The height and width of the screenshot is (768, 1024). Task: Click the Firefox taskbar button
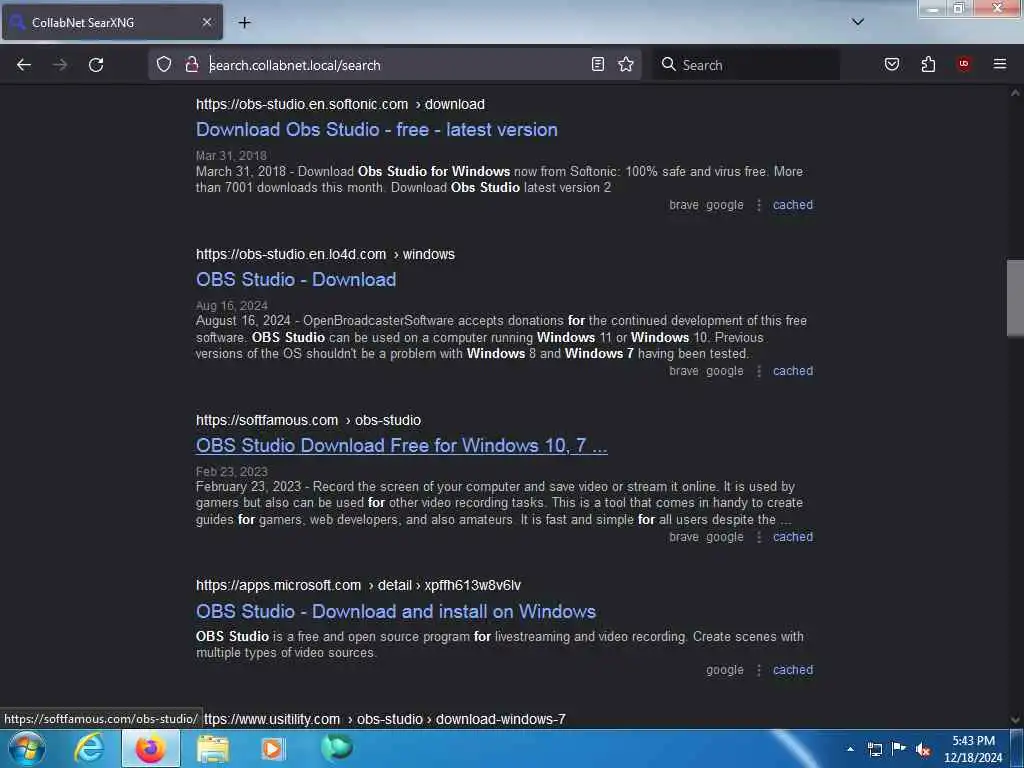click(151, 748)
